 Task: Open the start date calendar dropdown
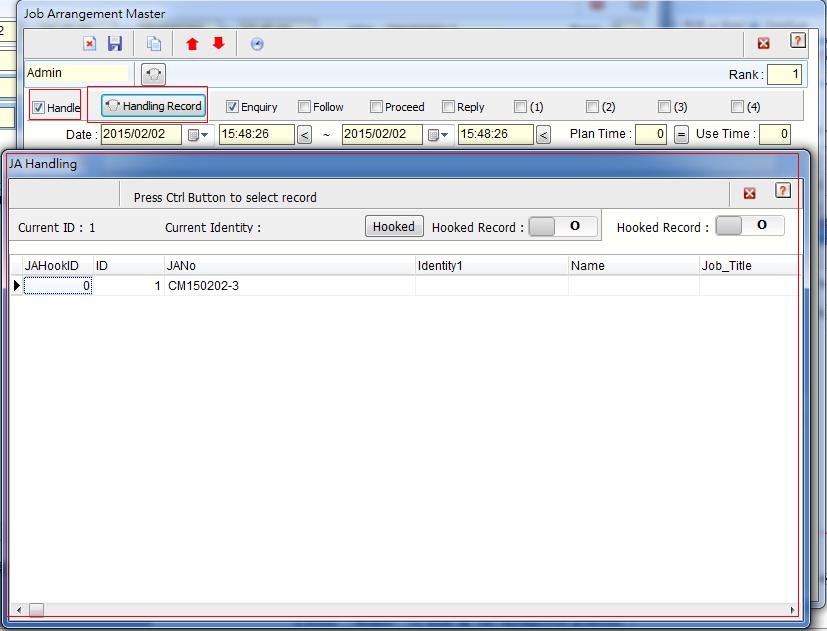(198, 135)
